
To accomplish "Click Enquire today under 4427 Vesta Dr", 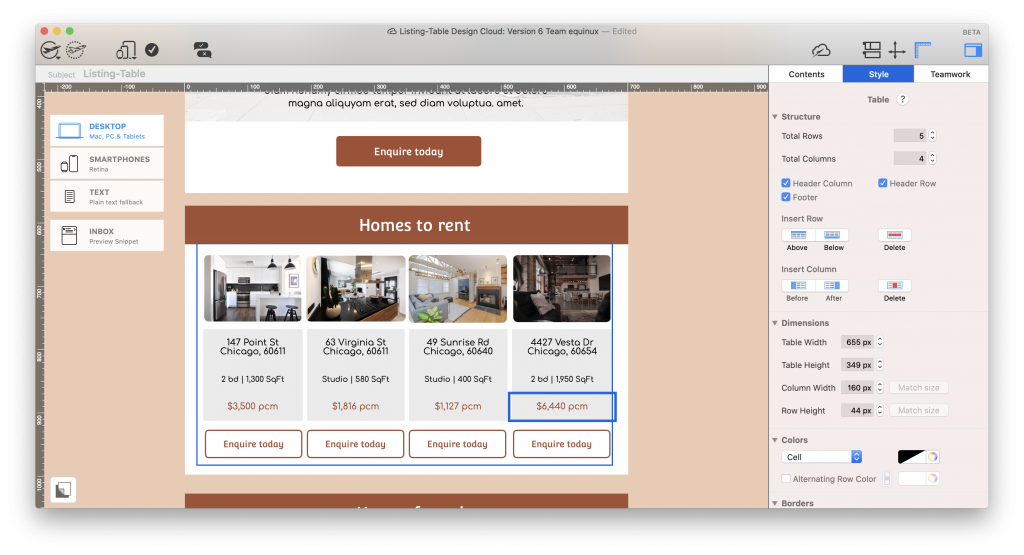I will coord(562,444).
